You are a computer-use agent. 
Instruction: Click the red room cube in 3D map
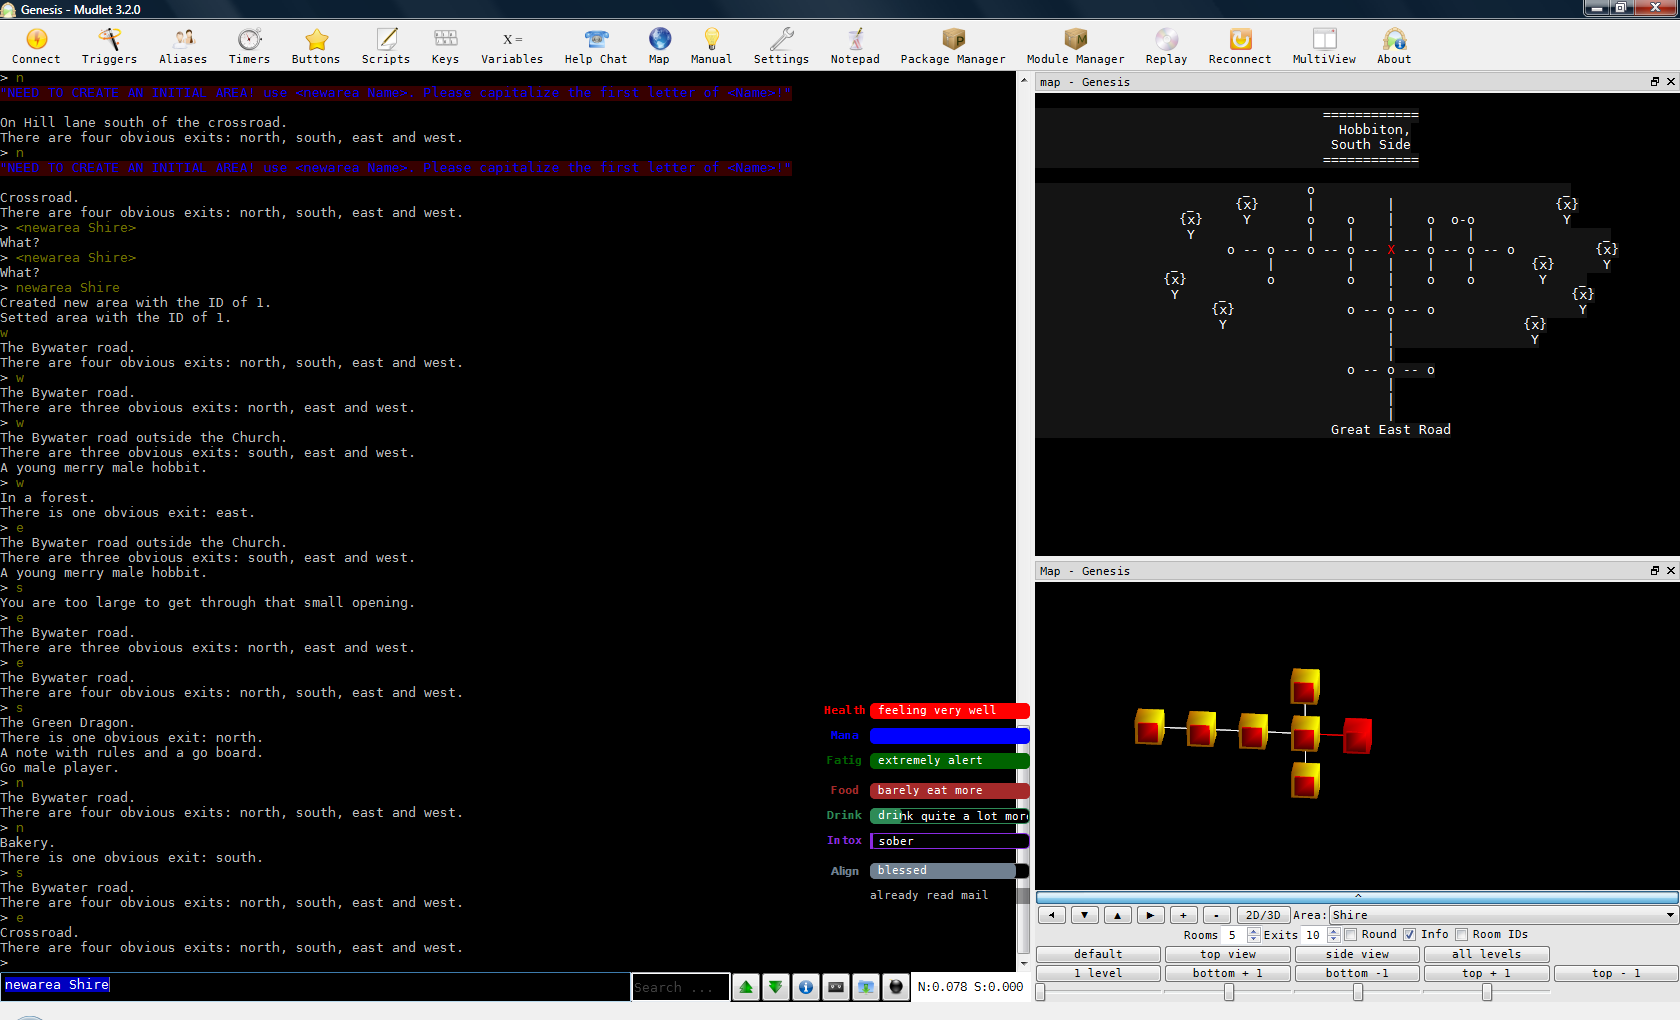(x=1357, y=736)
